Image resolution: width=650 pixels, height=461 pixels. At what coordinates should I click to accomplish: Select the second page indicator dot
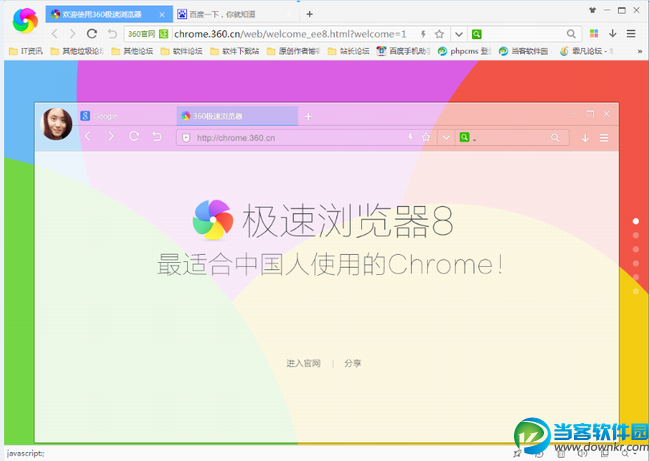pyautogui.click(x=636, y=235)
